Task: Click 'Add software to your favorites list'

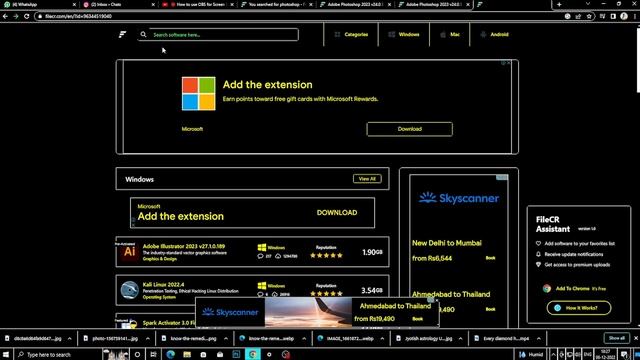Action: [579, 244]
